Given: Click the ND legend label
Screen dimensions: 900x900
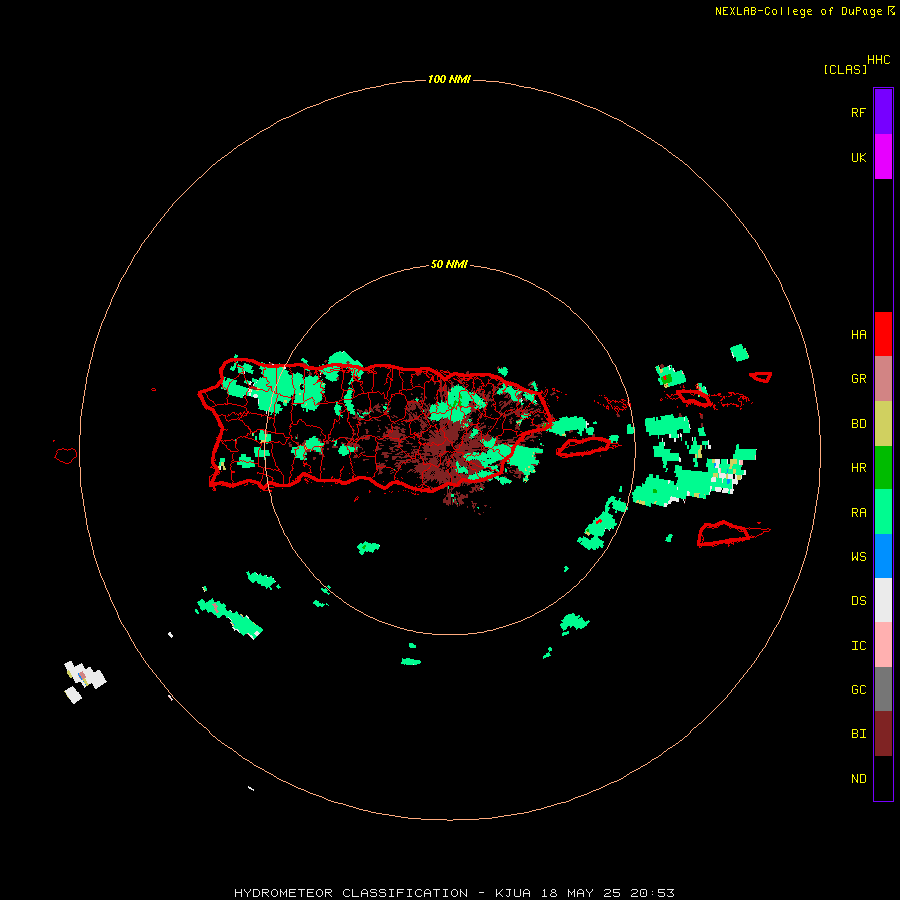Looking at the screenshot, I should point(858,779).
